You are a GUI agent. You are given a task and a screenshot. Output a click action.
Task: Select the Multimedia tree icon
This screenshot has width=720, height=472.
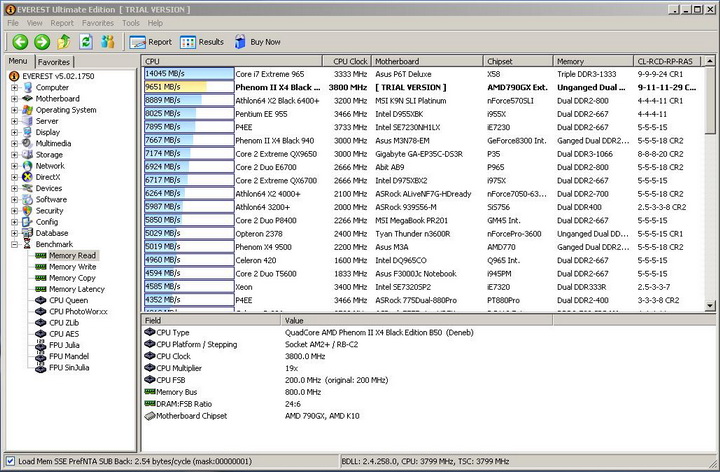(28, 143)
